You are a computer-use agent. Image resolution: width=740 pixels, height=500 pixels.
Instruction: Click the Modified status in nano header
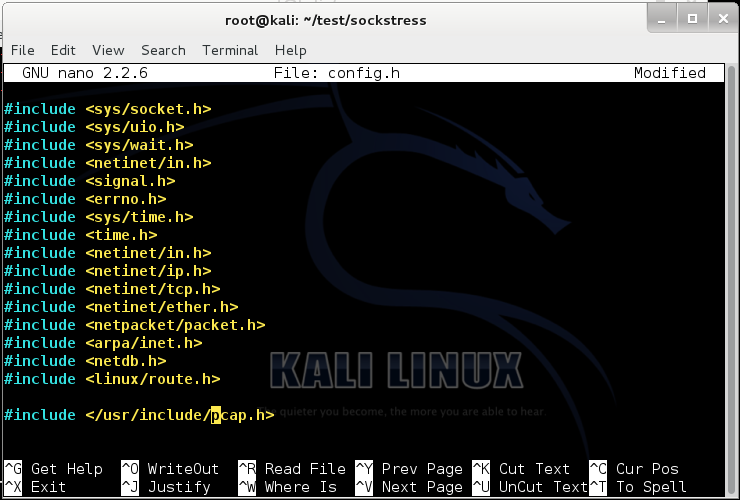click(x=670, y=73)
